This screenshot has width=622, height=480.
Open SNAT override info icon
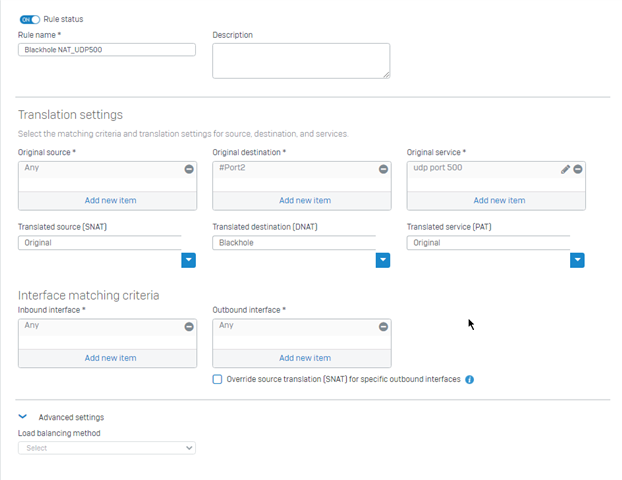(469, 380)
